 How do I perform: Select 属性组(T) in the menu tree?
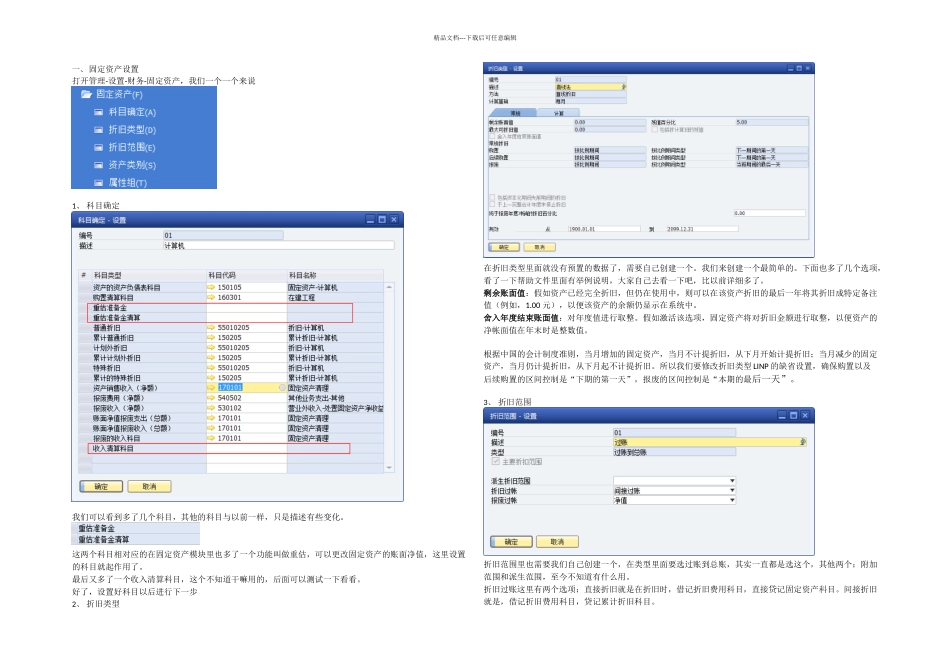[x=121, y=182]
